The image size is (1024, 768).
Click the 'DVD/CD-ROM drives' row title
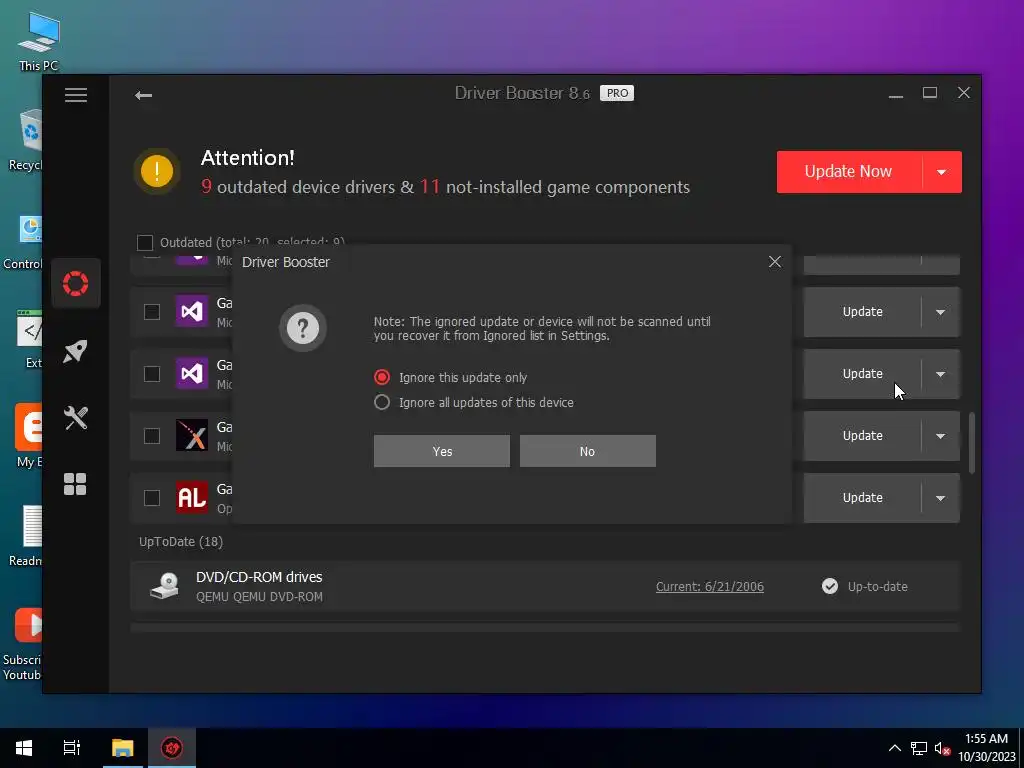coord(259,577)
